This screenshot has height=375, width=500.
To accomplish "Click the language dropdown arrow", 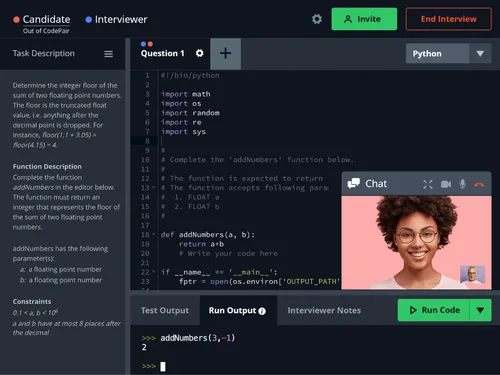I will pos(480,53).
